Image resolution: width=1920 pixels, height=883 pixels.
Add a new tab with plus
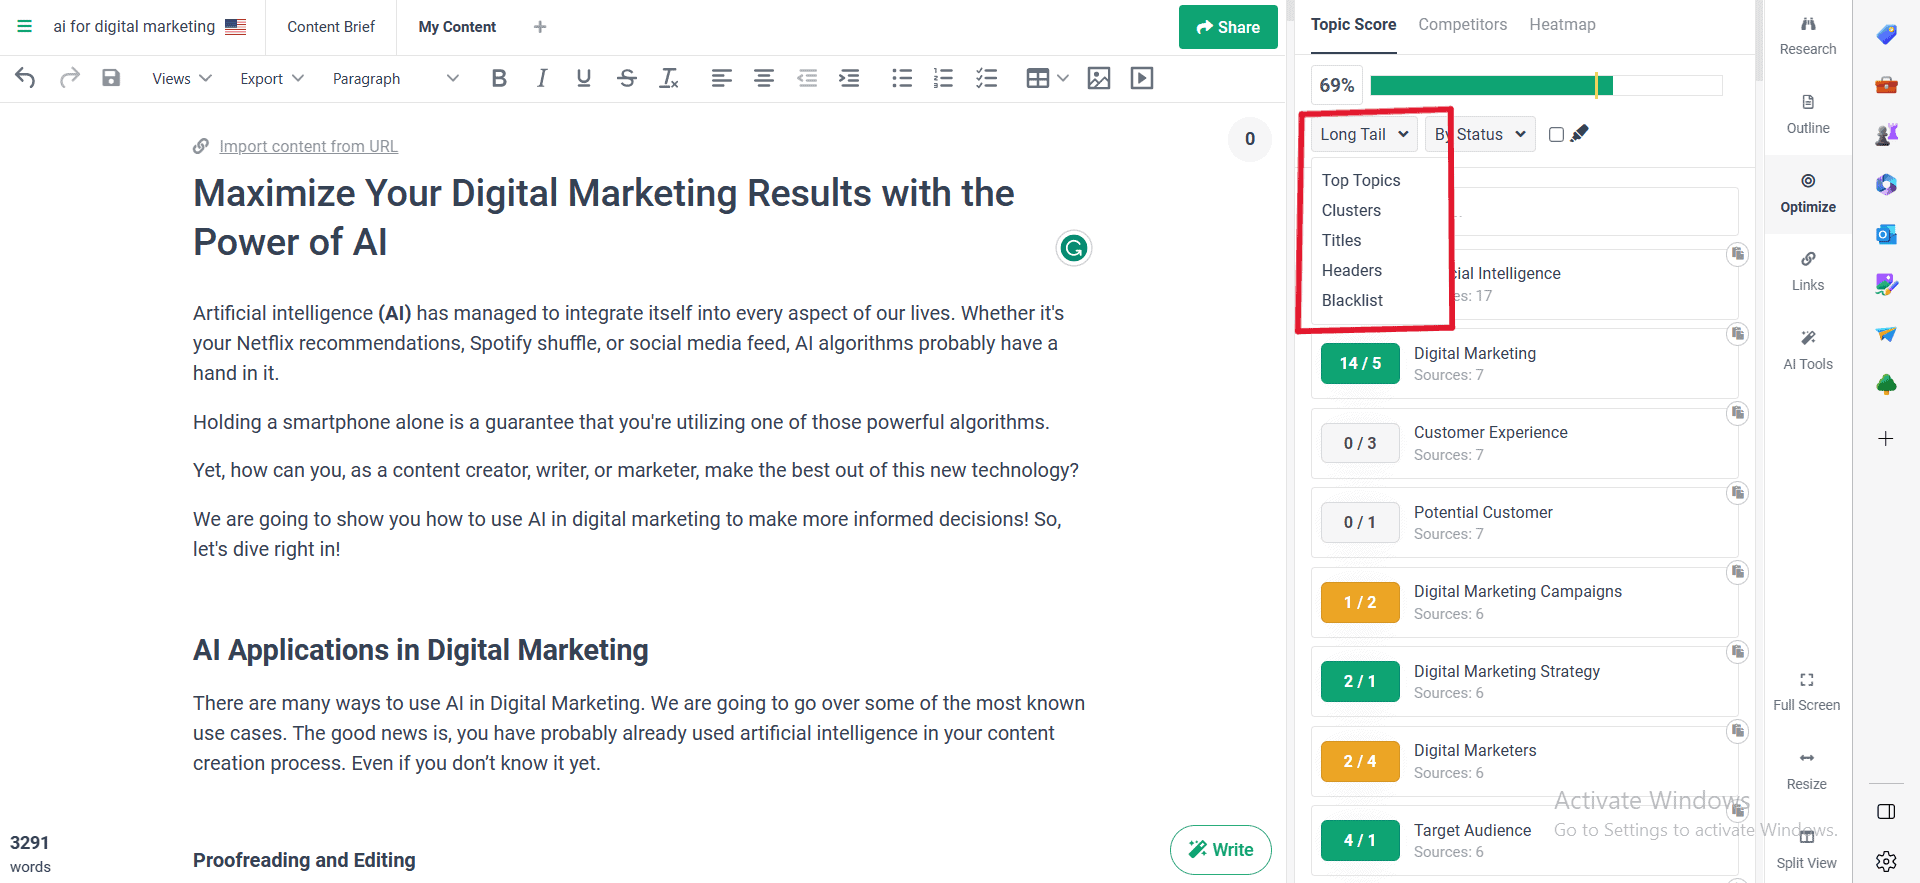pyautogui.click(x=540, y=27)
